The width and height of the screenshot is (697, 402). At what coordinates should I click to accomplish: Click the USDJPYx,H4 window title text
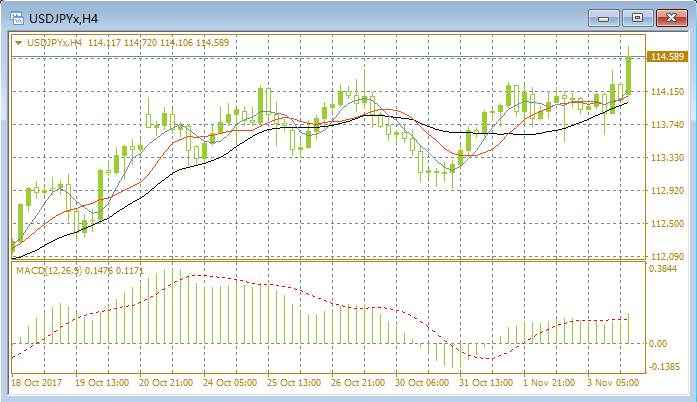coord(63,19)
